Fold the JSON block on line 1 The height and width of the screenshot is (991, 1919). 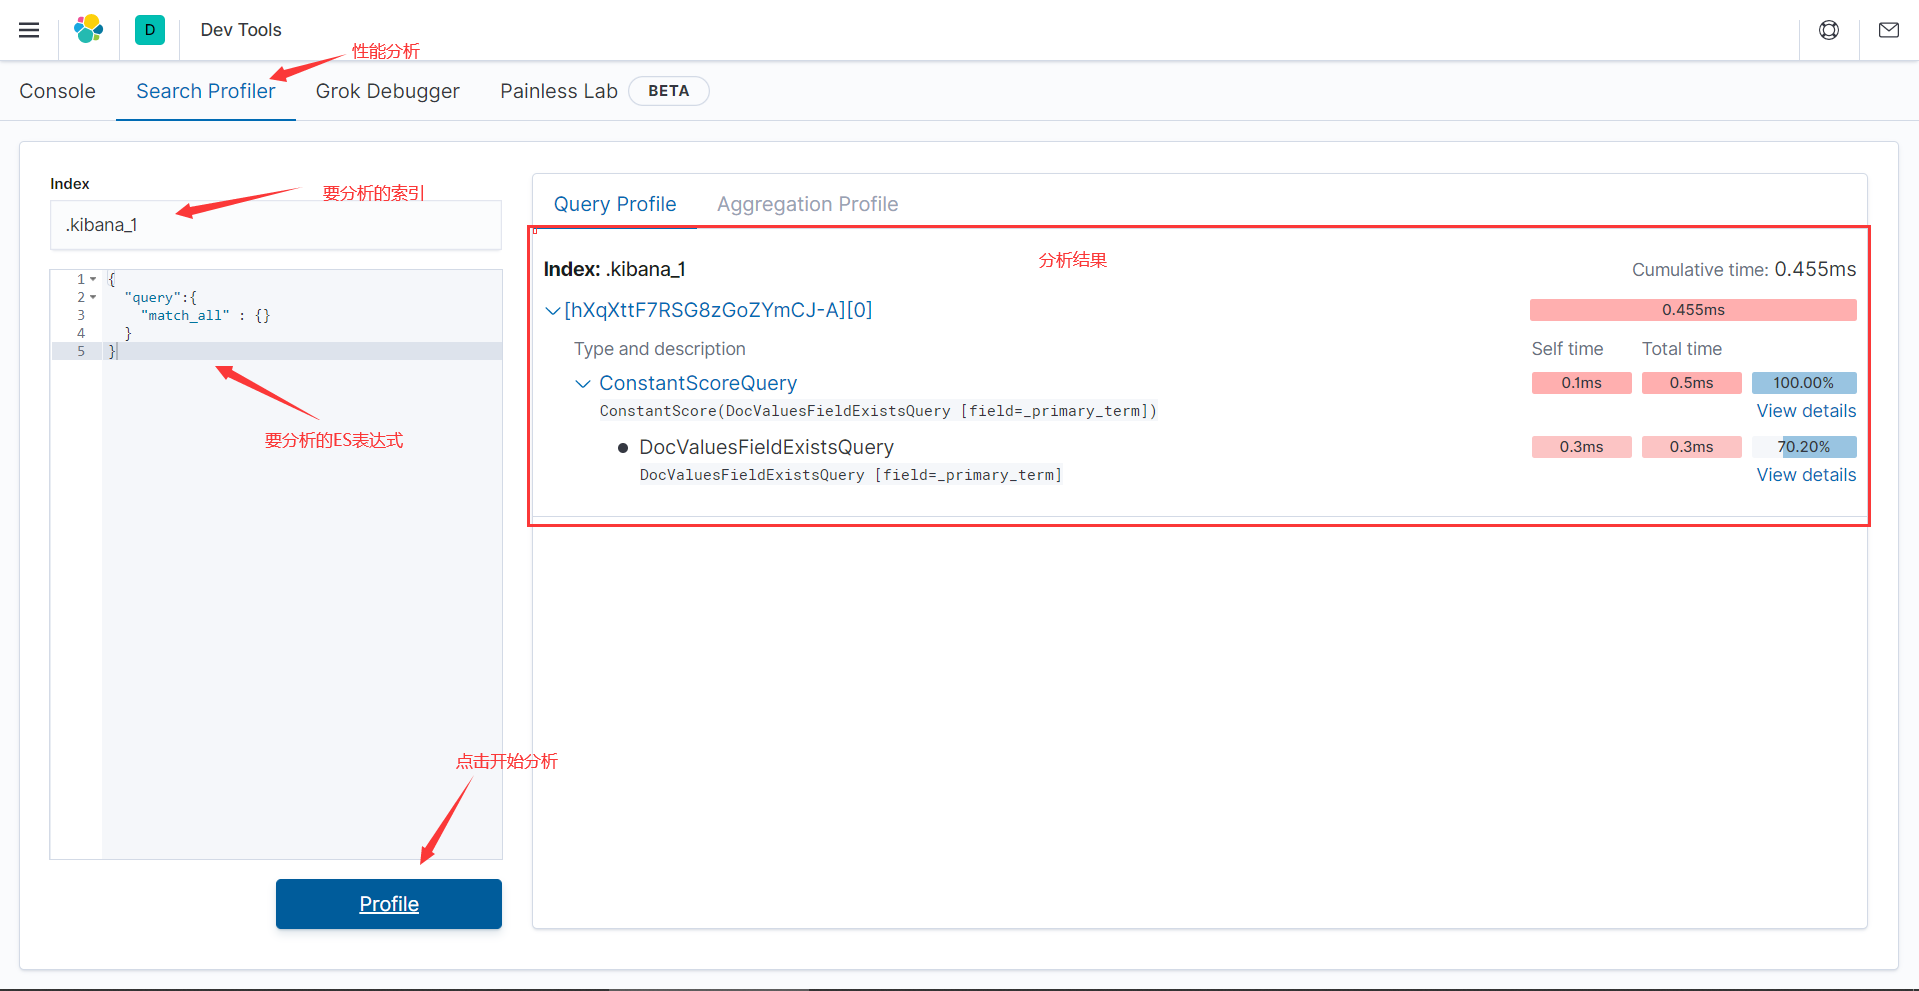91,279
